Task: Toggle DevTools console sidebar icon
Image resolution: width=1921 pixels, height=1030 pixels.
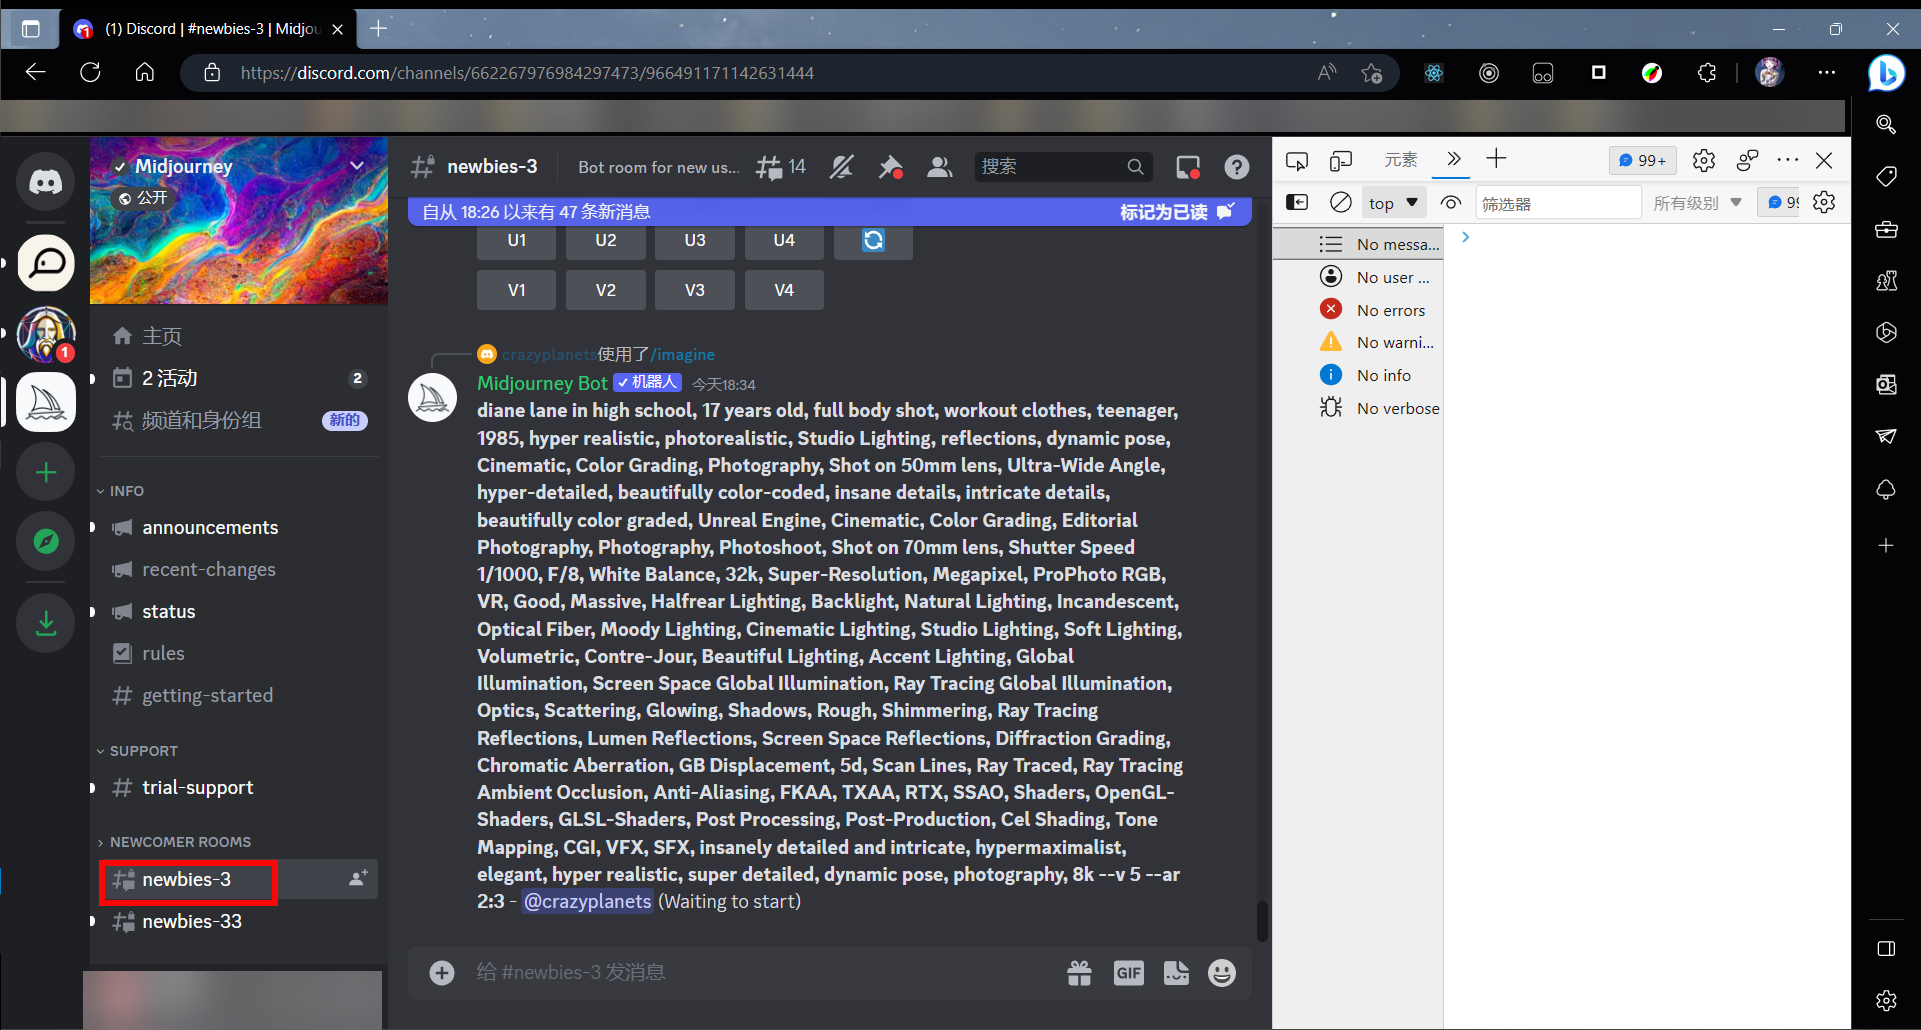Action: tap(1297, 202)
